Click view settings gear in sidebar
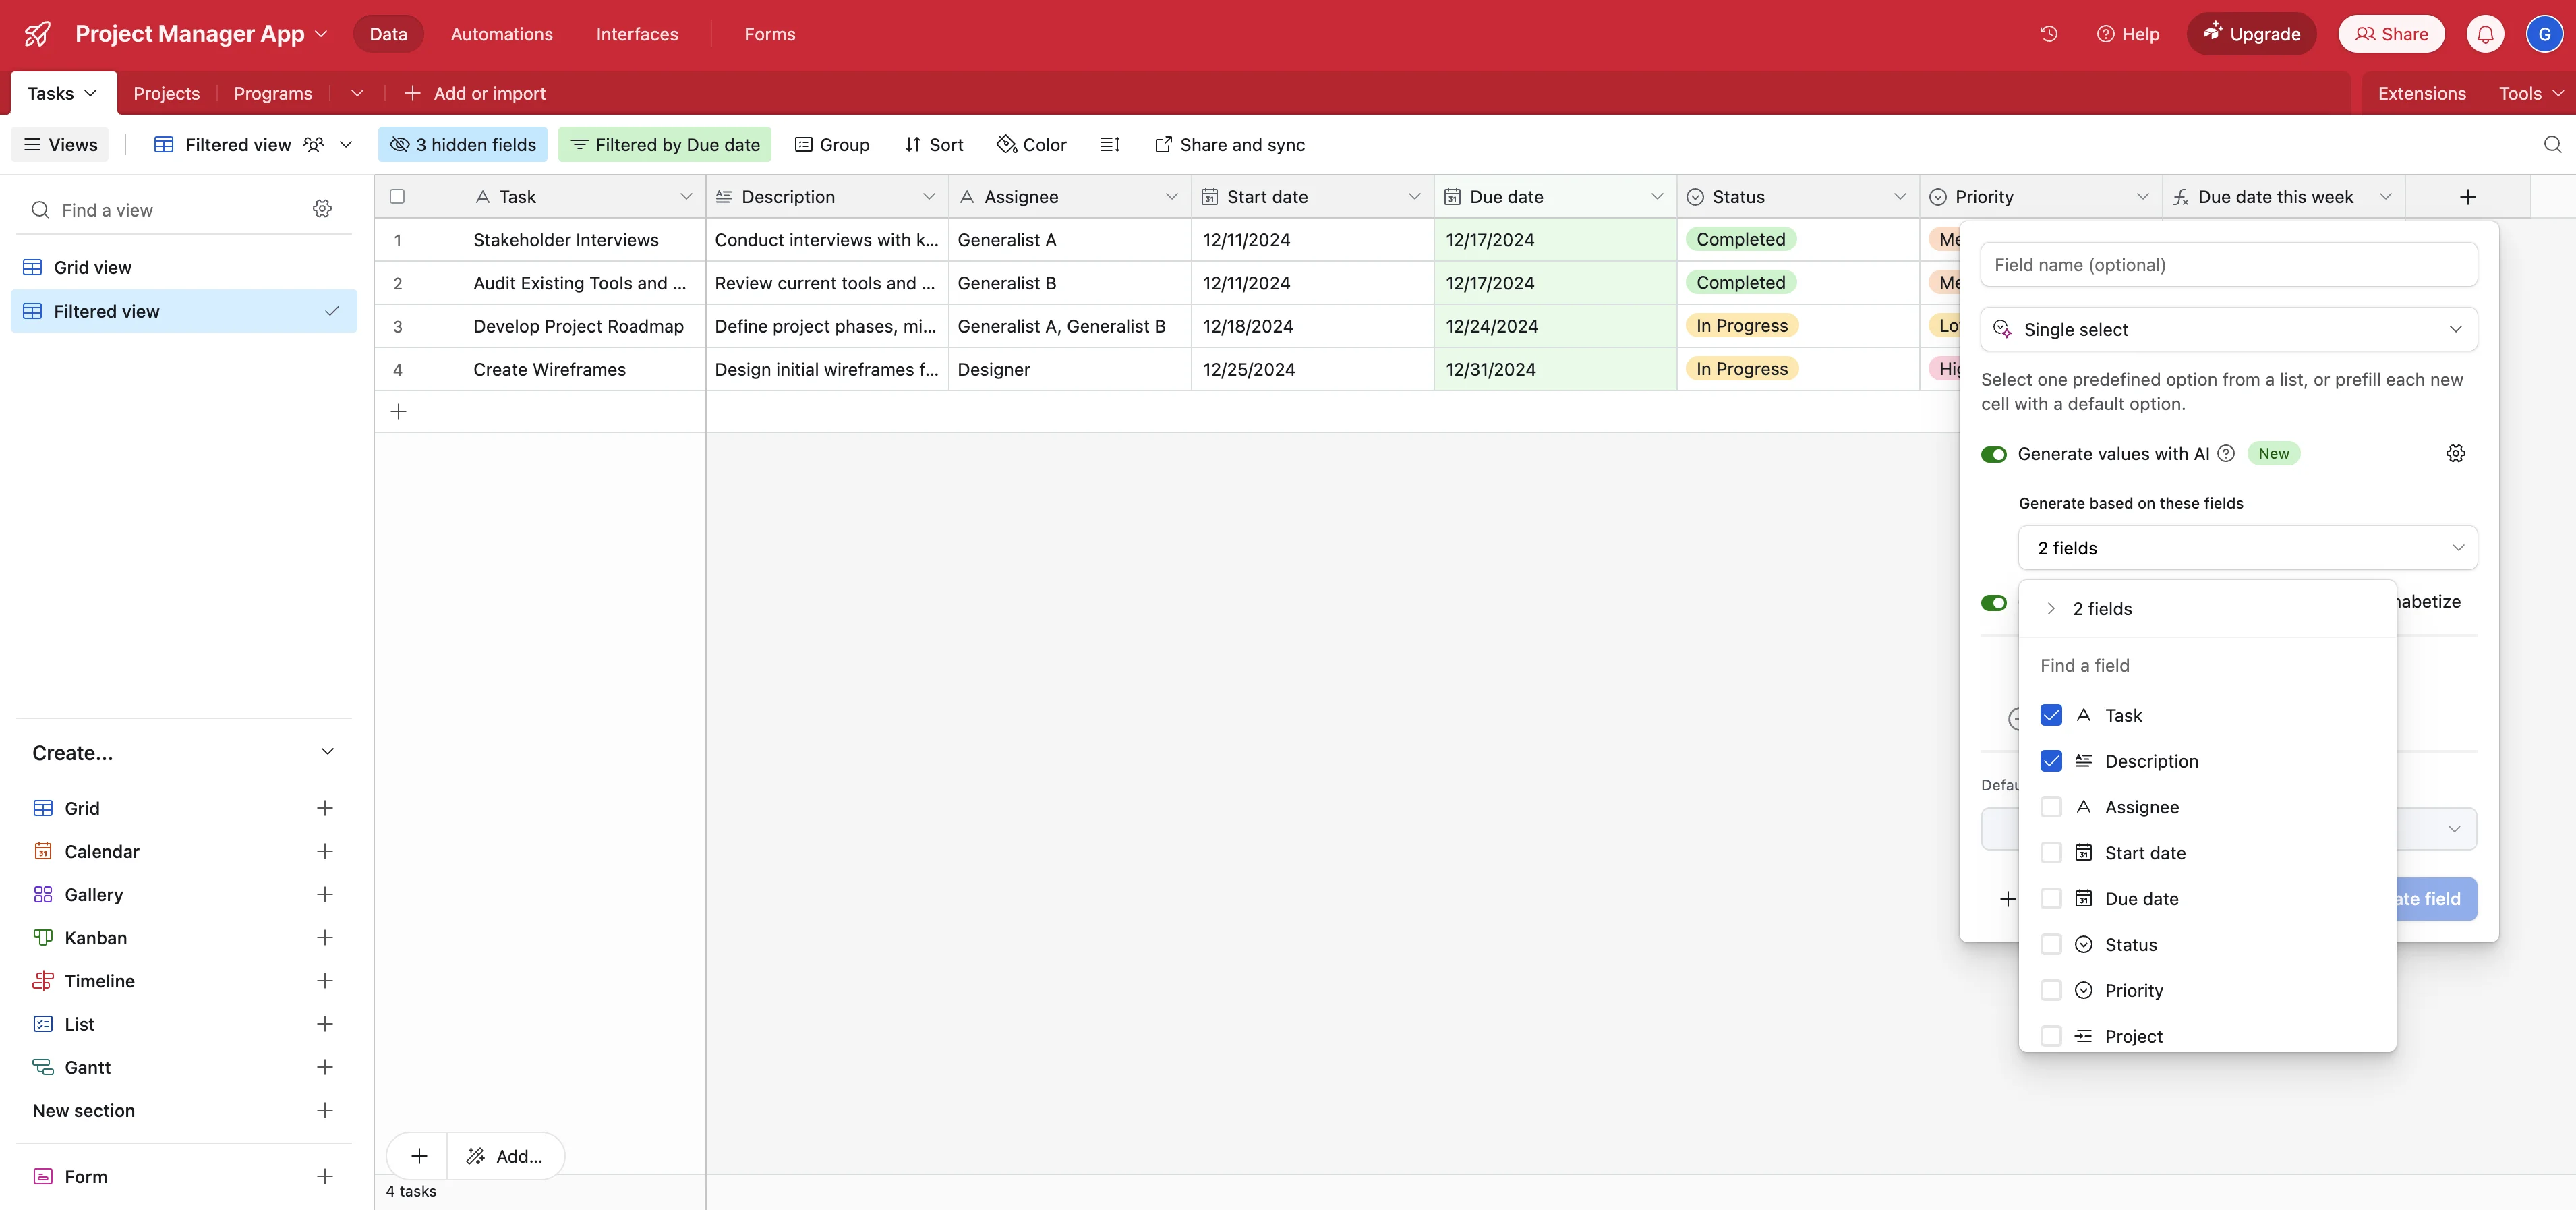This screenshot has height=1210, width=2576. [322, 209]
